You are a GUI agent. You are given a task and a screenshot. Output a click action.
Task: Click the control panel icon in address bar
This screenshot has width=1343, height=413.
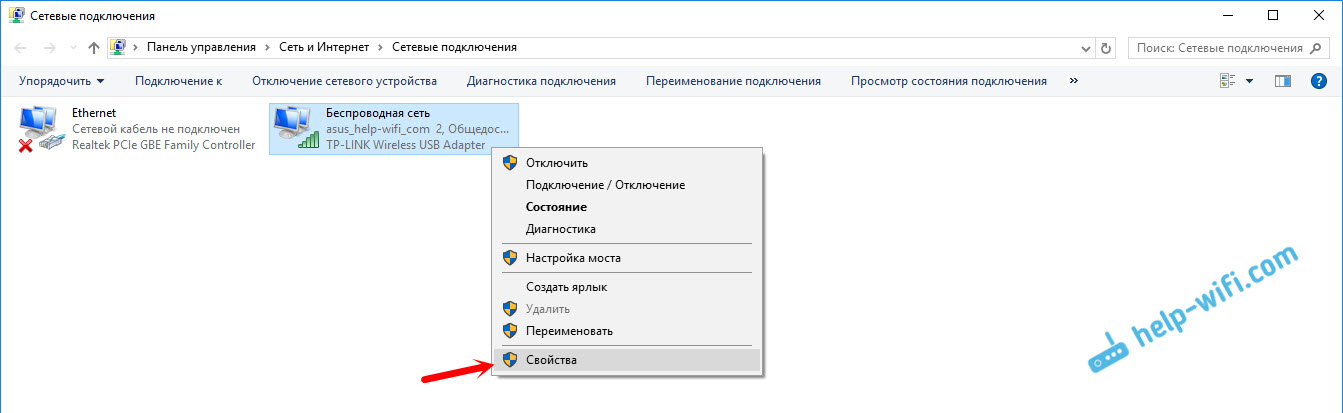[x=119, y=47]
